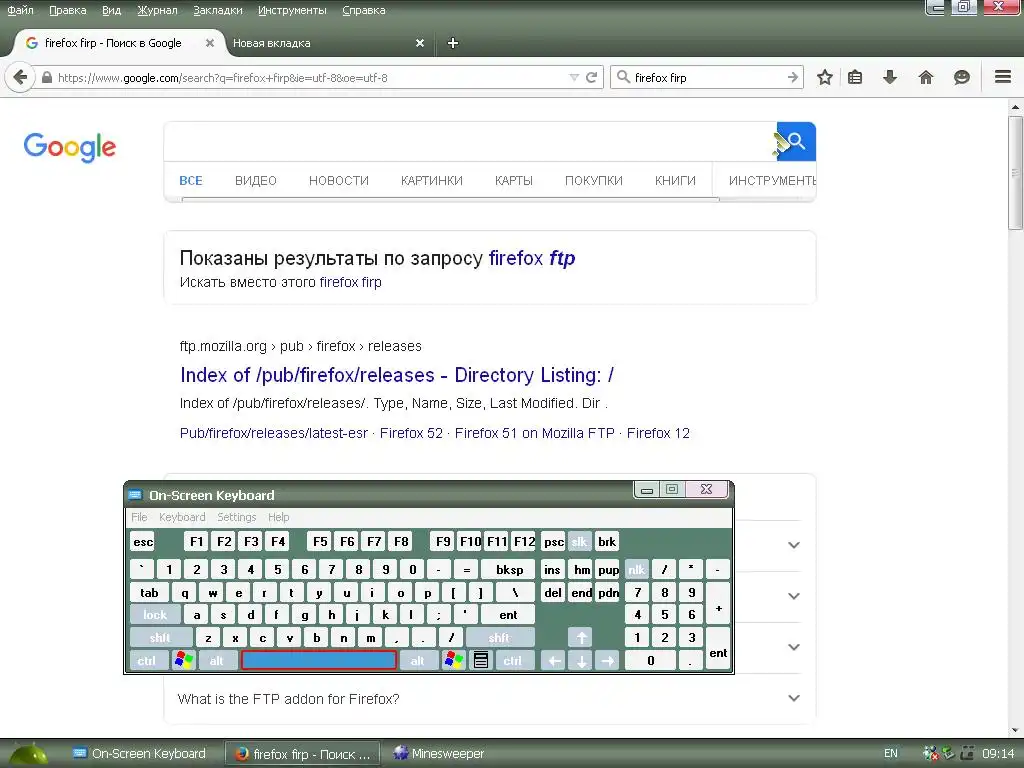This screenshot has height=768, width=1024.
Task: Toggle the left shift key on the keyboard
Action: point(161,637)
